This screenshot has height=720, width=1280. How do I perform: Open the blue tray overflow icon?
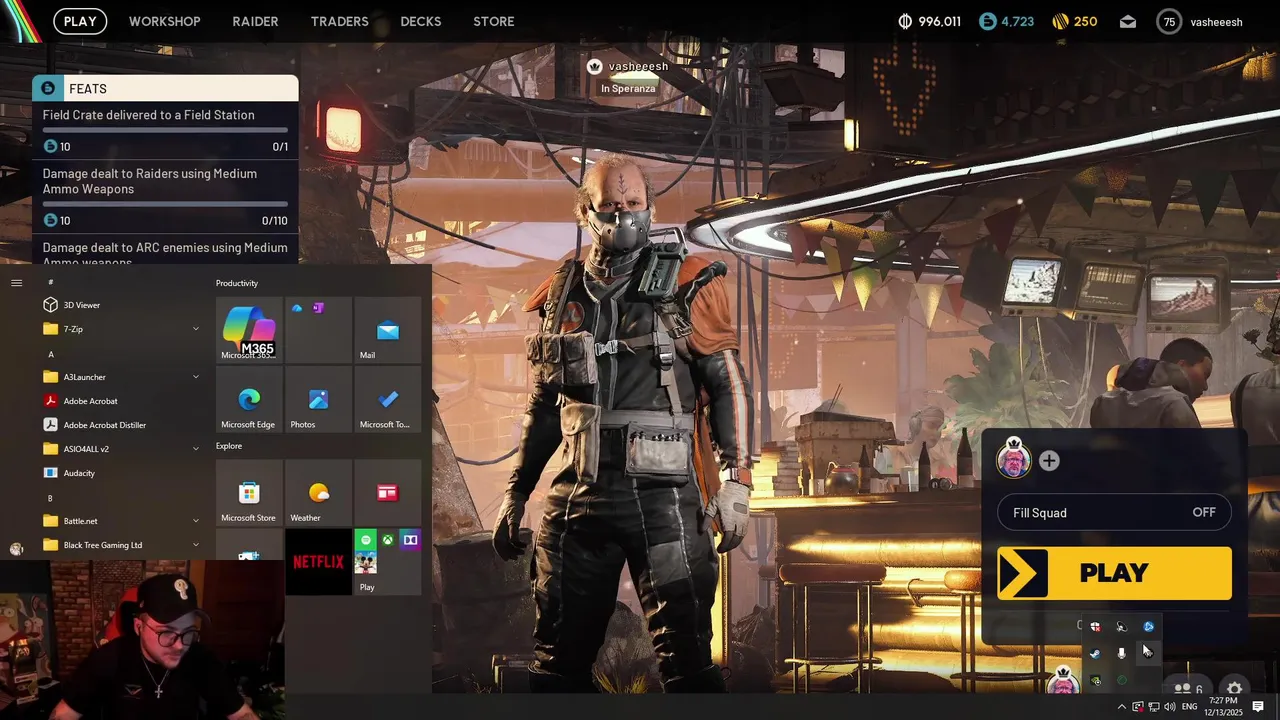click(1148, 627)
